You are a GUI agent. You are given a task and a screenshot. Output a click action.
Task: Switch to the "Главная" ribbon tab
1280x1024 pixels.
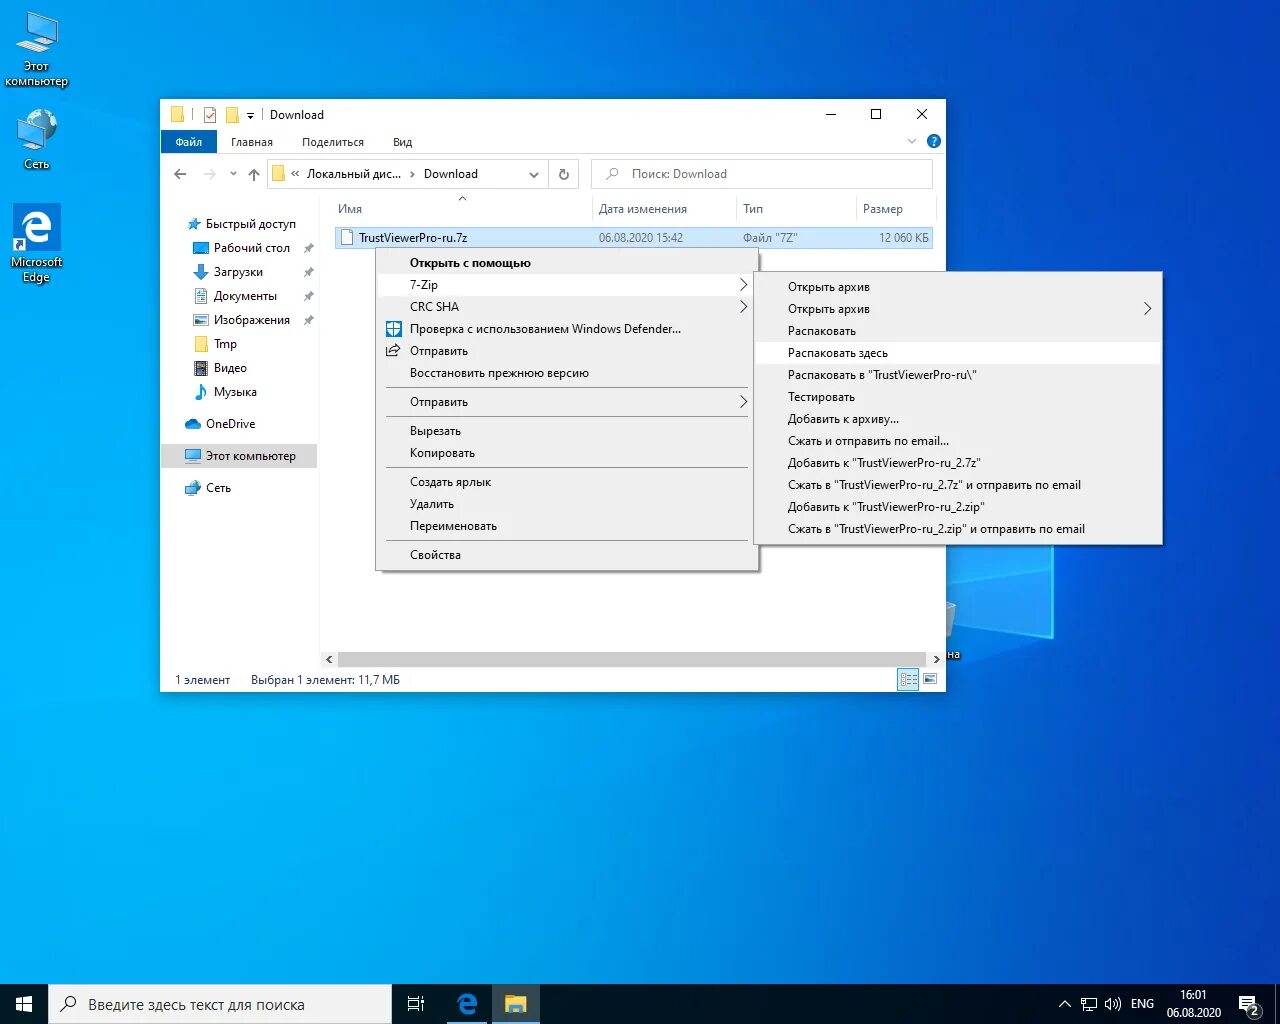252,142
